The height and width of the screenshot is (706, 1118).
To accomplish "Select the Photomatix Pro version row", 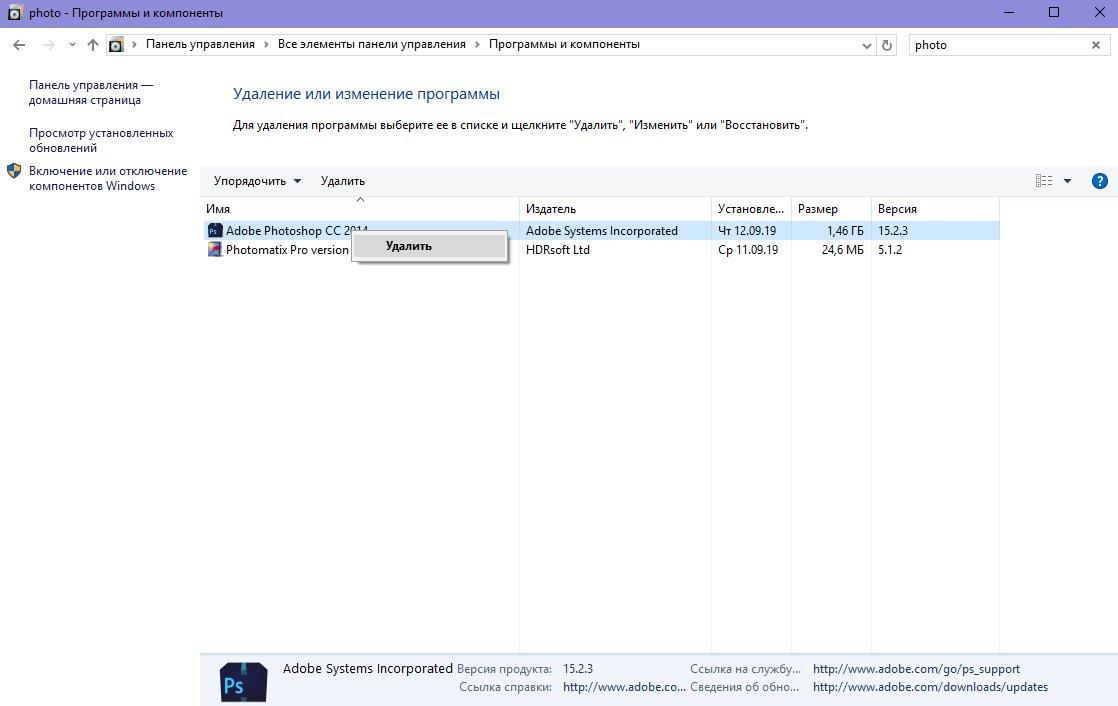I will click(600, 250).
